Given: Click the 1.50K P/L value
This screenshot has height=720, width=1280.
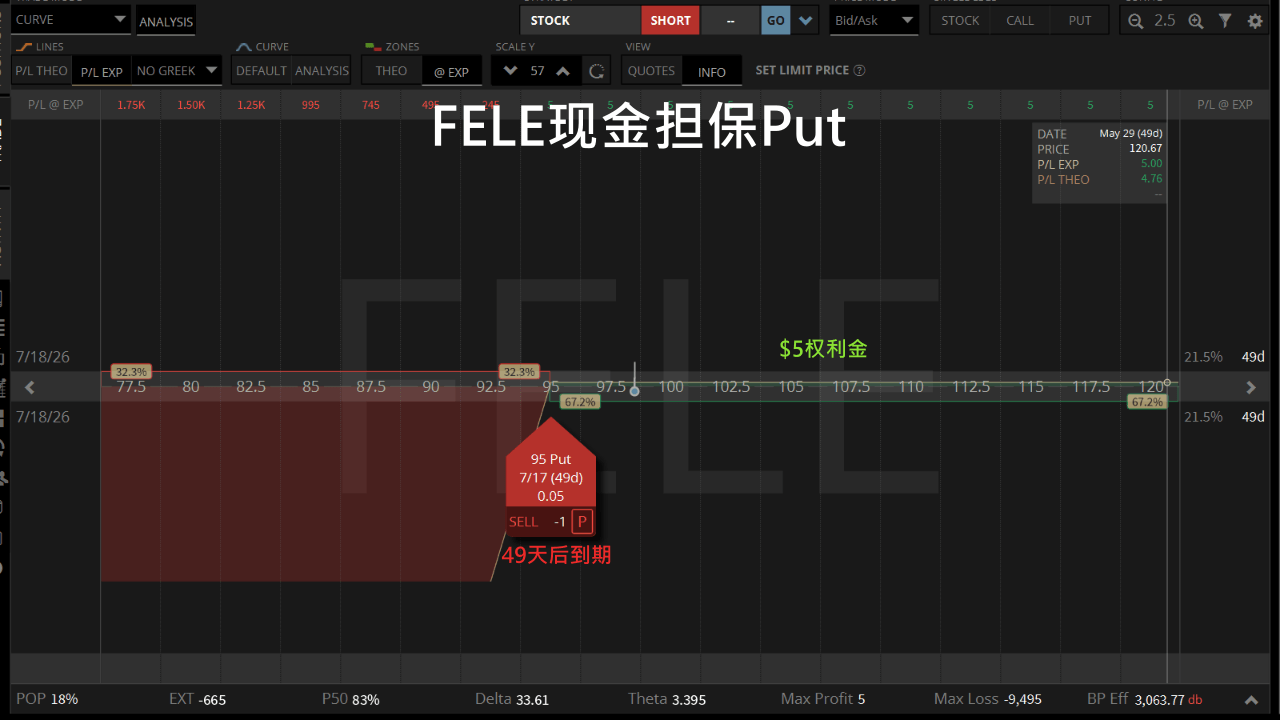Looking at the screenshot, I should pyautogui.click(x=191, y=105).
